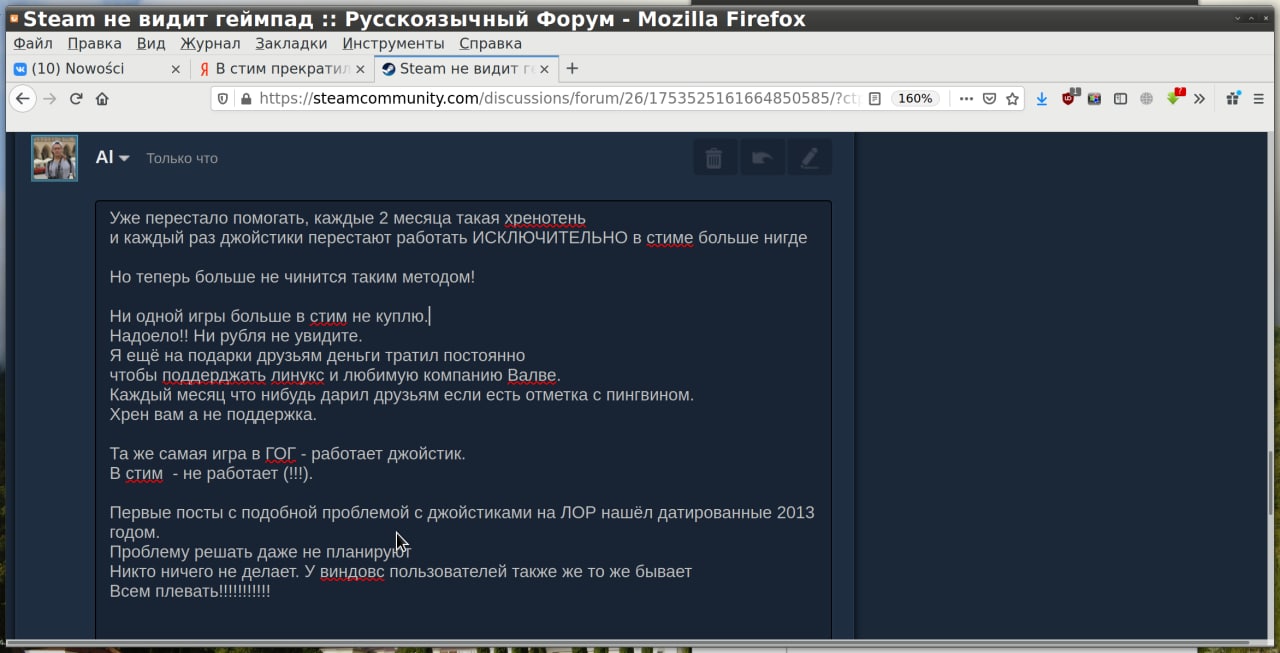Click the underlined word виндовс
1280x653 pixels.
click(x=352, y=572)
